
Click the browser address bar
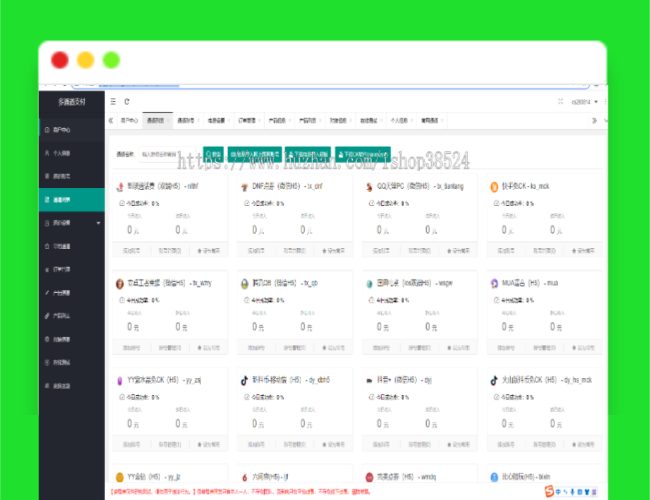(x=300, y=84)
